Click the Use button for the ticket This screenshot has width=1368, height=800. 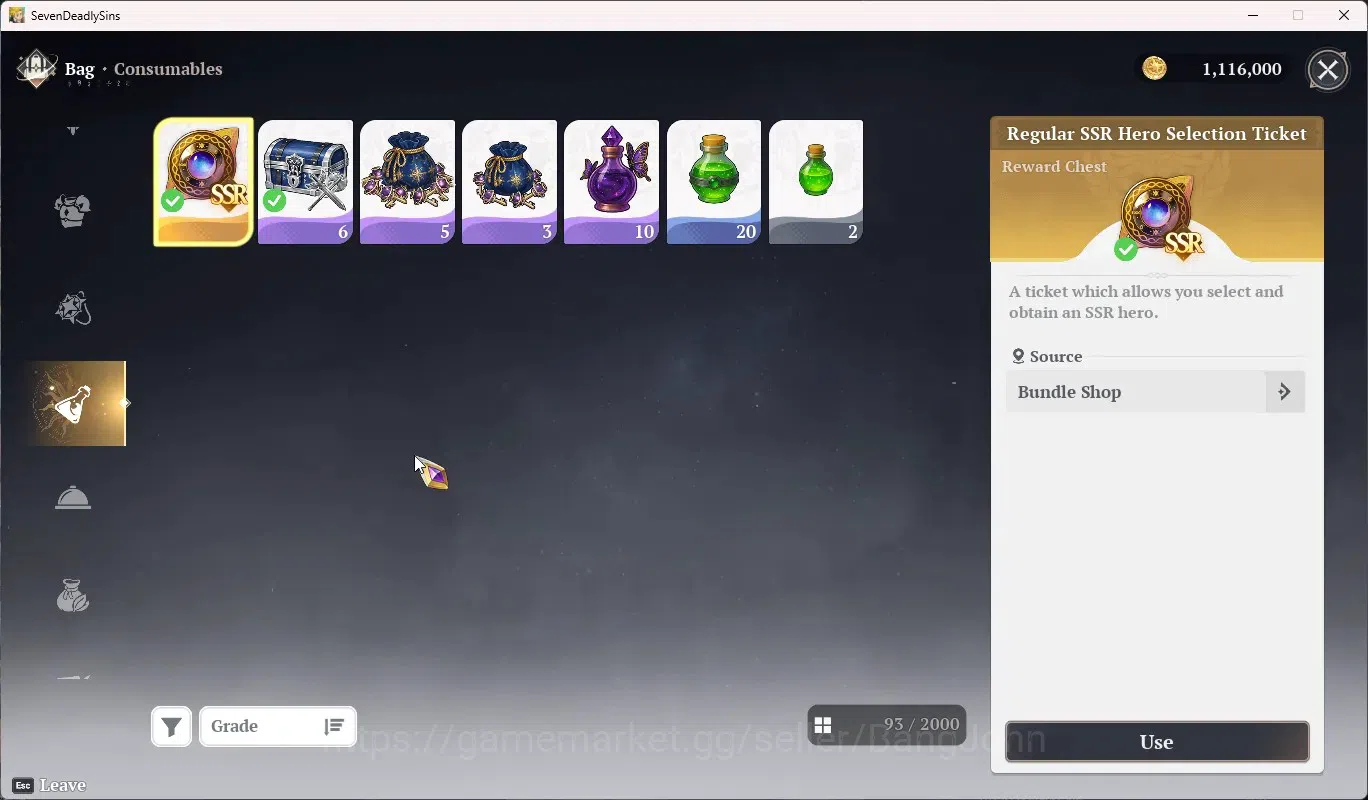click(1157, 742)
